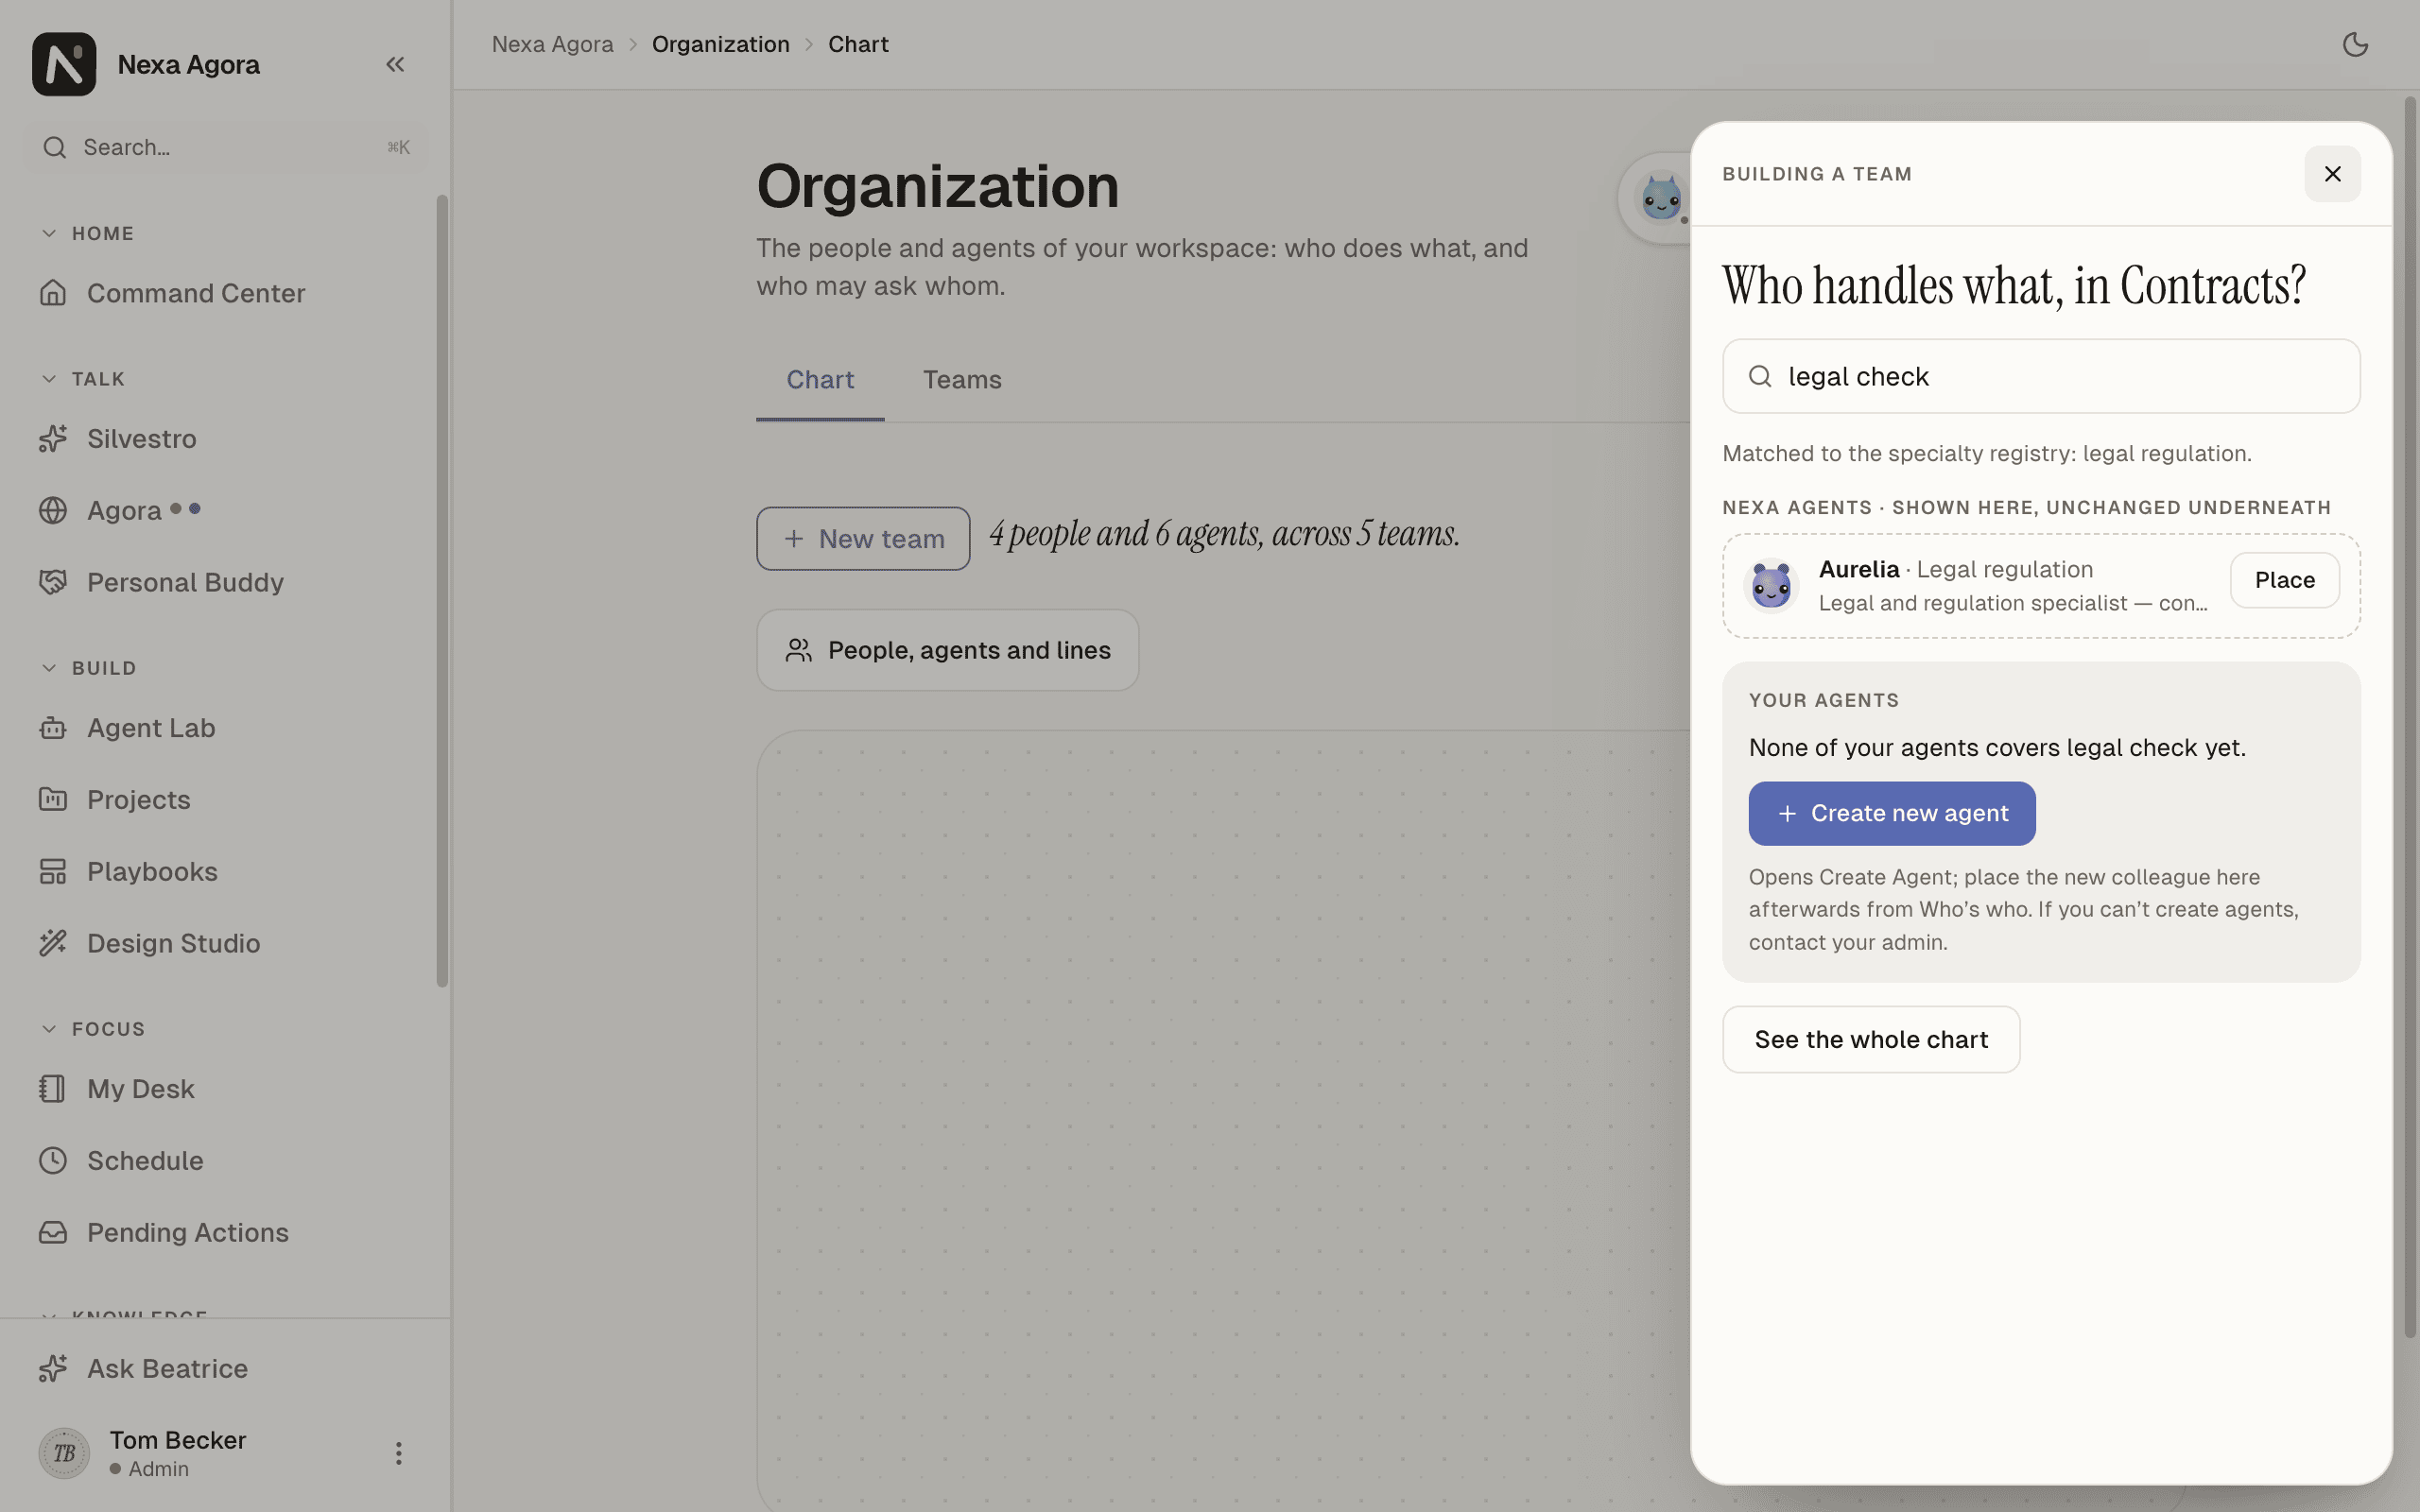Screen dimensions: 2420x1512
Task: Place the Aurelia agent
Action: pyautogui.click(x=2284, y=580)
